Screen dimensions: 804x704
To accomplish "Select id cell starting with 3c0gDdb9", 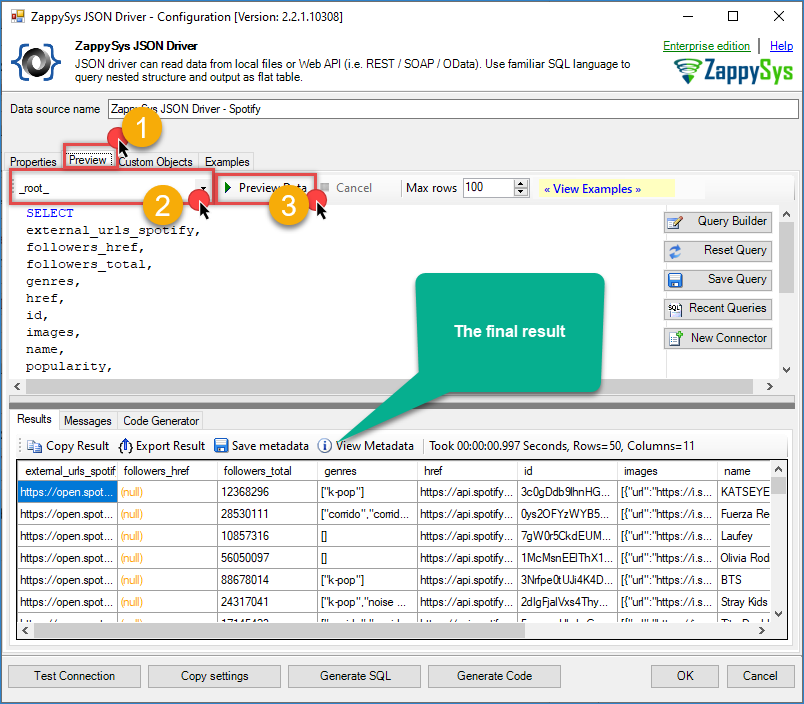I will pos(567,492).
